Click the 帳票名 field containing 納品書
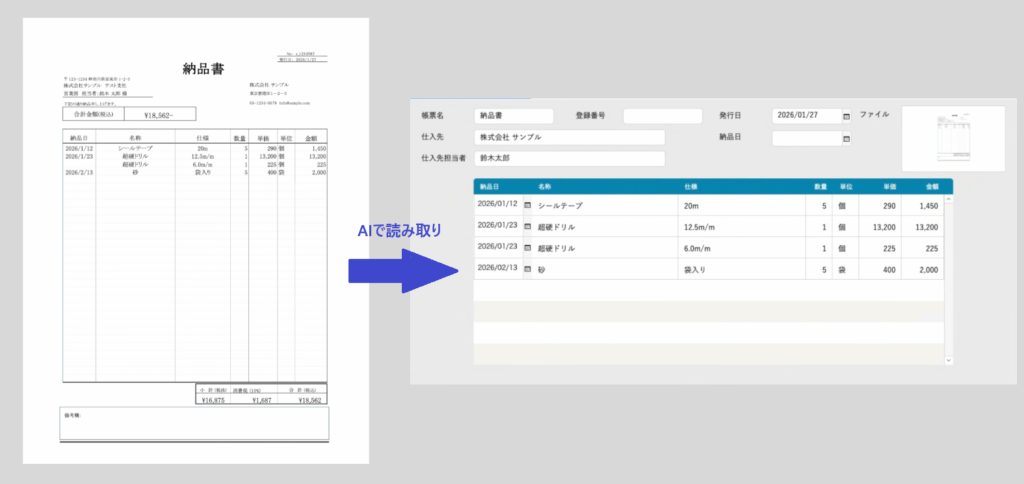The height and width of the screenshot is (484, 1024). [x=513, y=116]
